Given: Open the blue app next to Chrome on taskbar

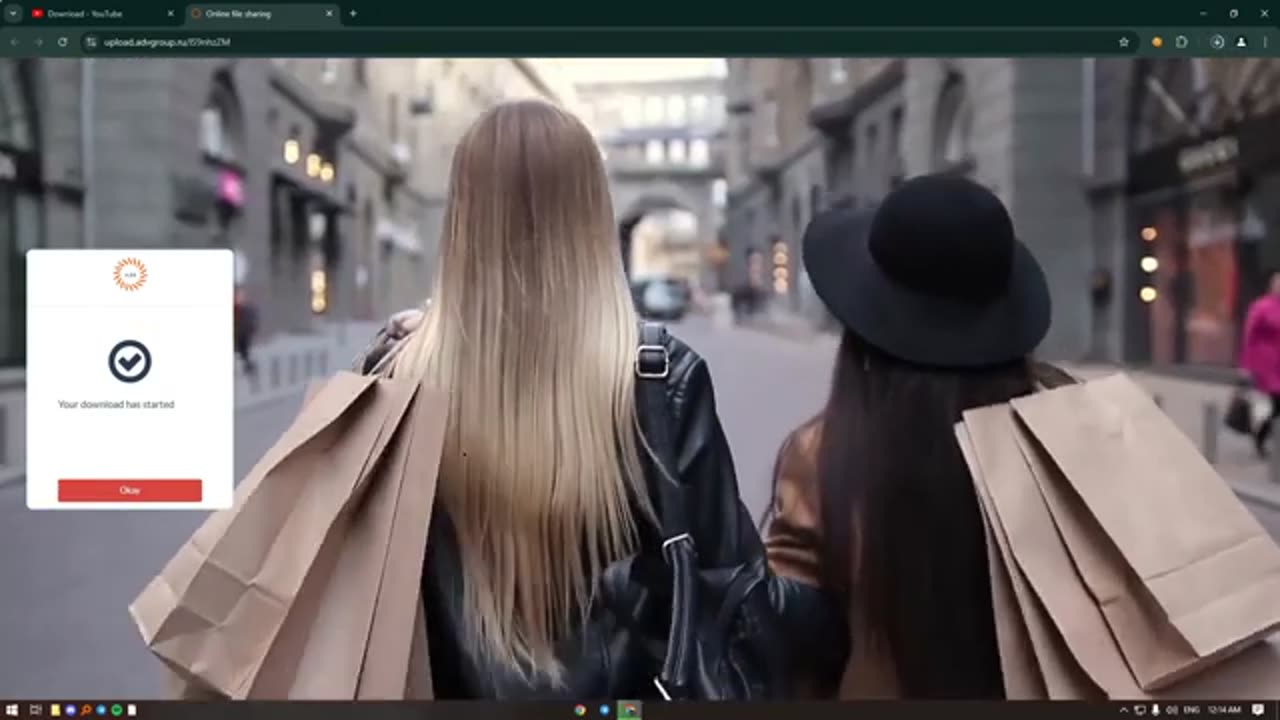Looking at the screenshot, I should tap(604, 710).
